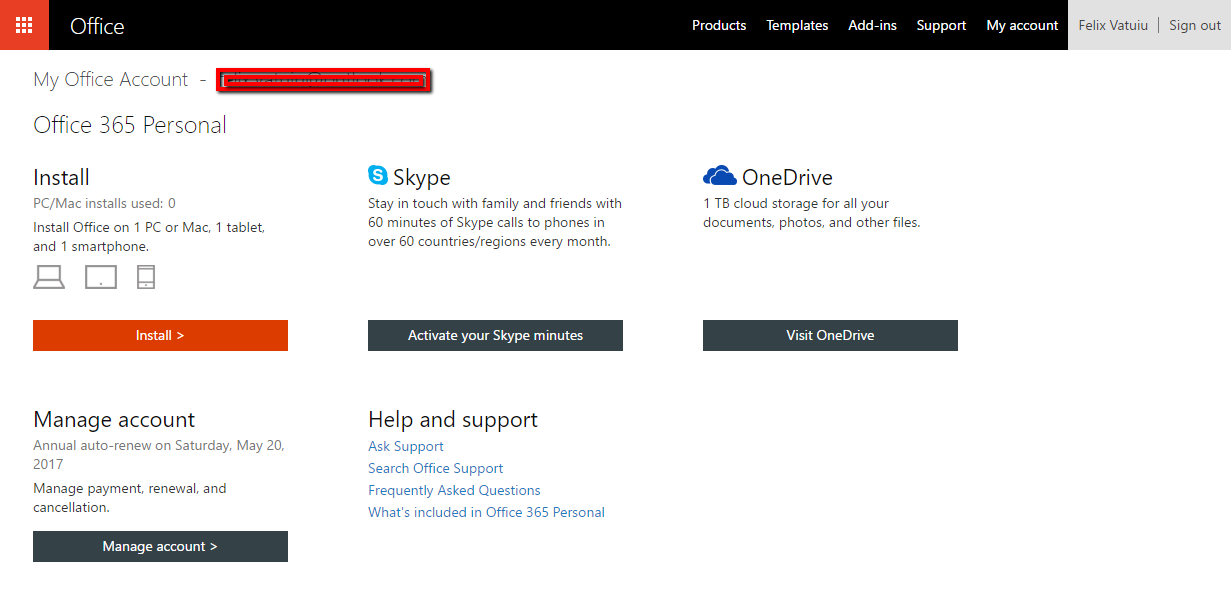Click the Skype logo icon
The width and height of the screenshot is (1231, 589).
click(378, 176)
